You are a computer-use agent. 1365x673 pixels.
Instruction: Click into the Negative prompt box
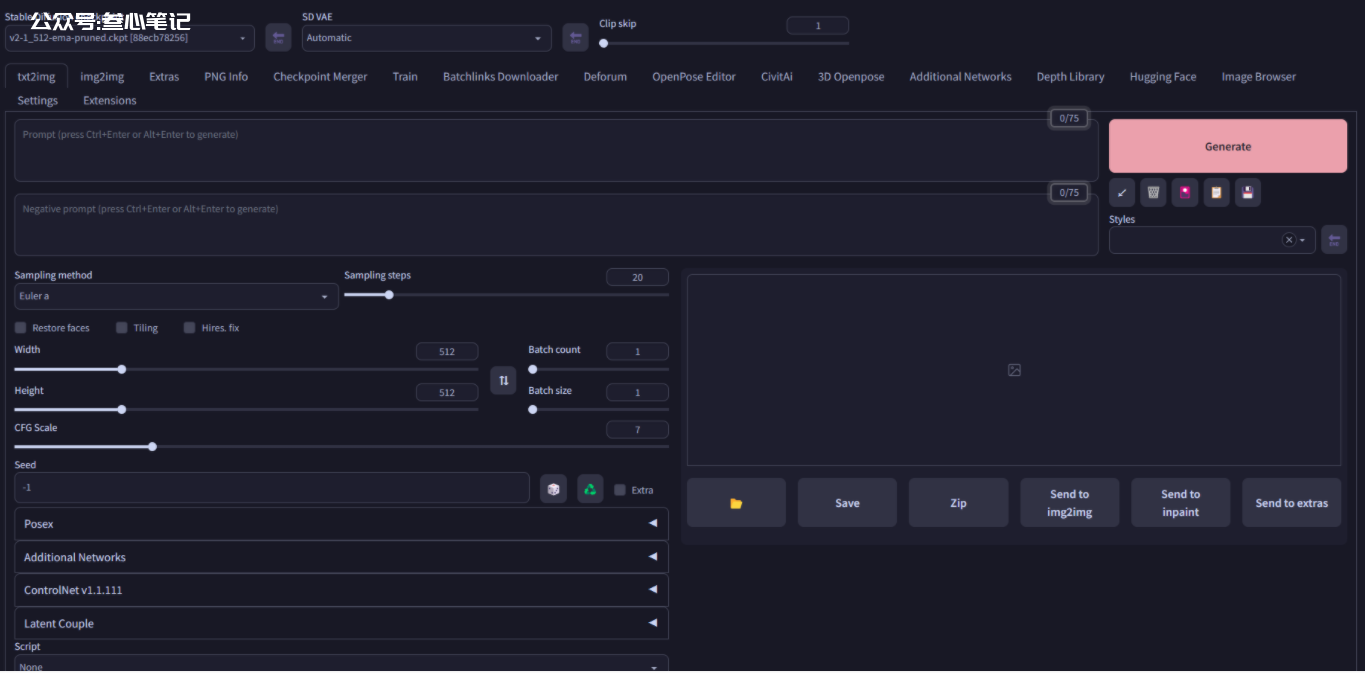coord(556,225)
